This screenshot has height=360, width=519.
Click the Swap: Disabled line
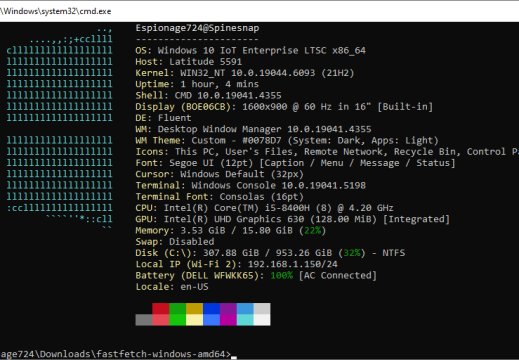pyautogui.click(x=175, y=242)
